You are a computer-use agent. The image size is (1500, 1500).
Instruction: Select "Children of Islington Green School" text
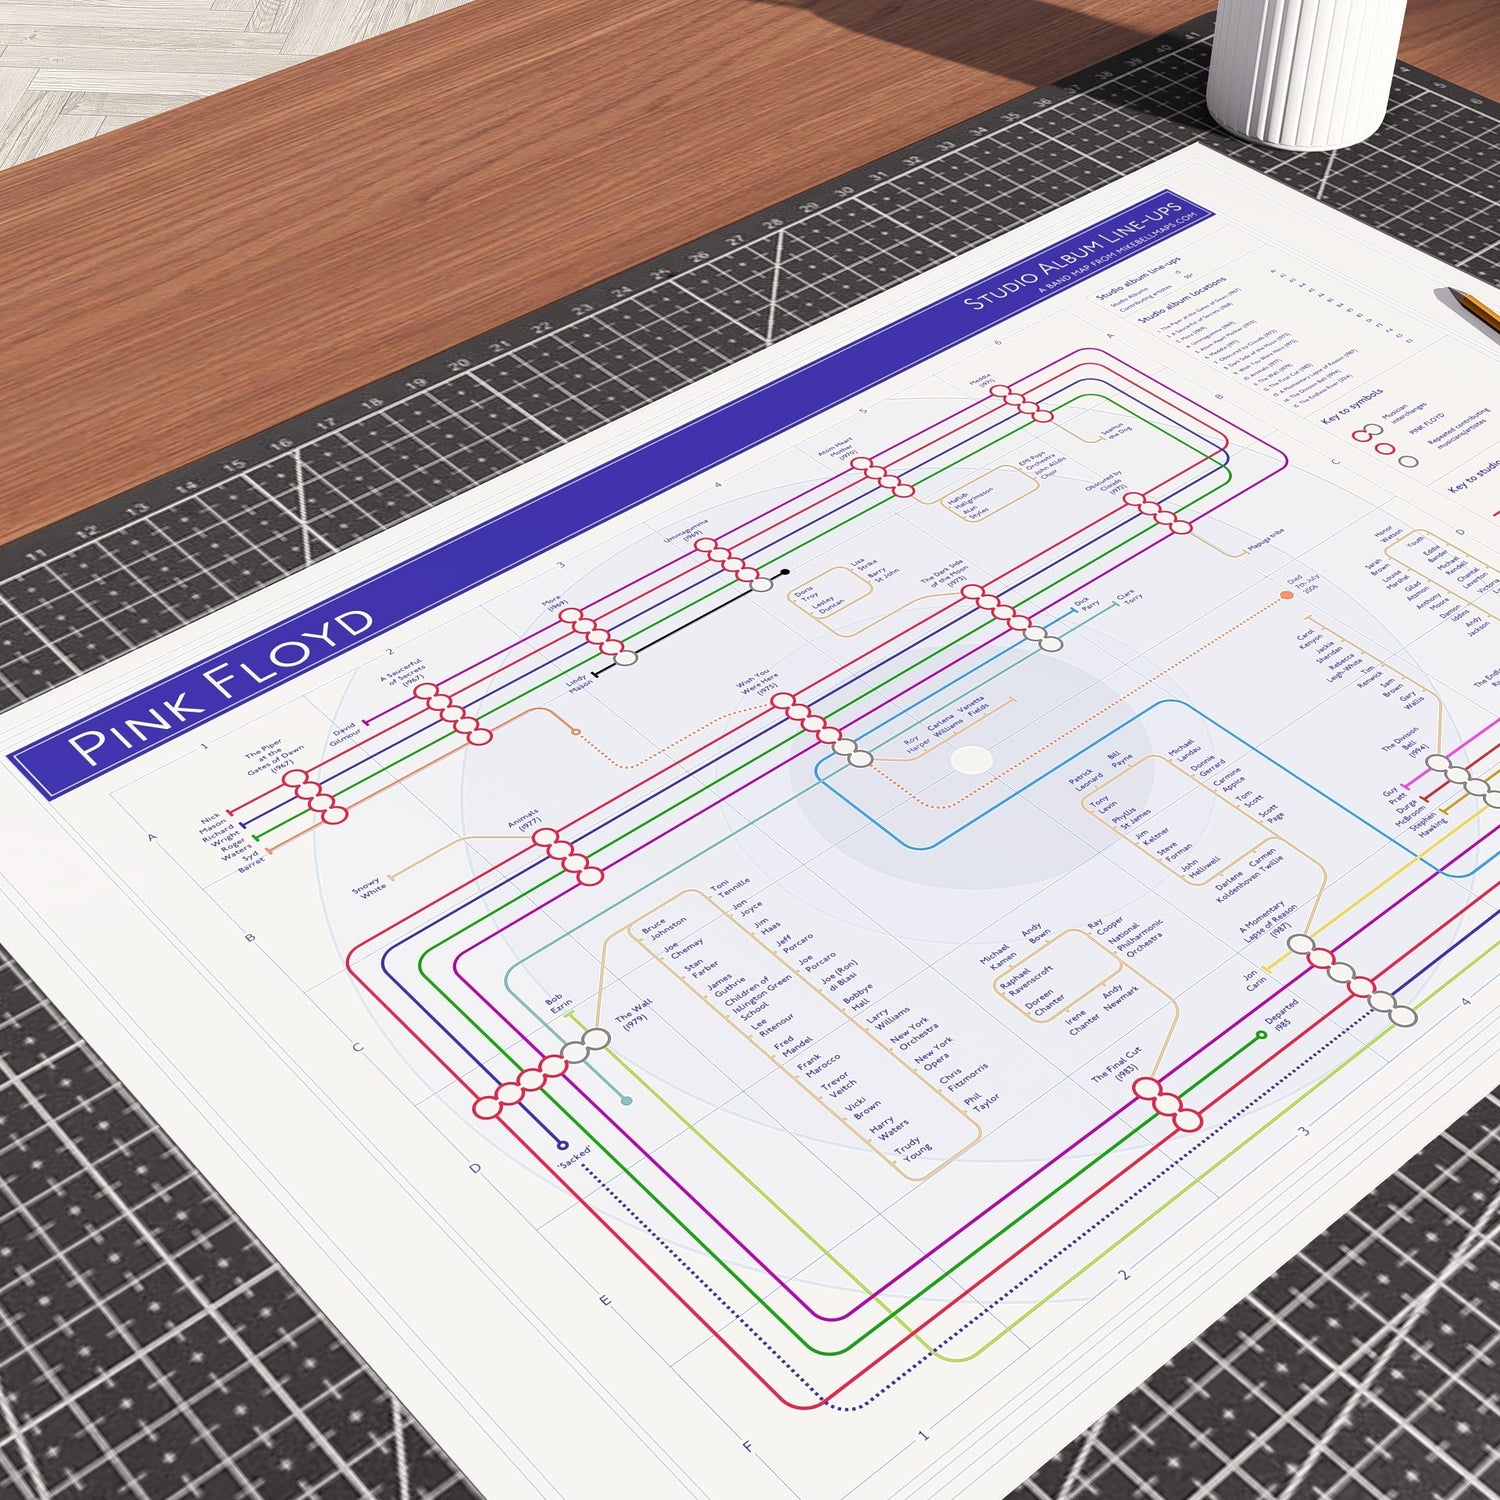[x=759, y=998]
